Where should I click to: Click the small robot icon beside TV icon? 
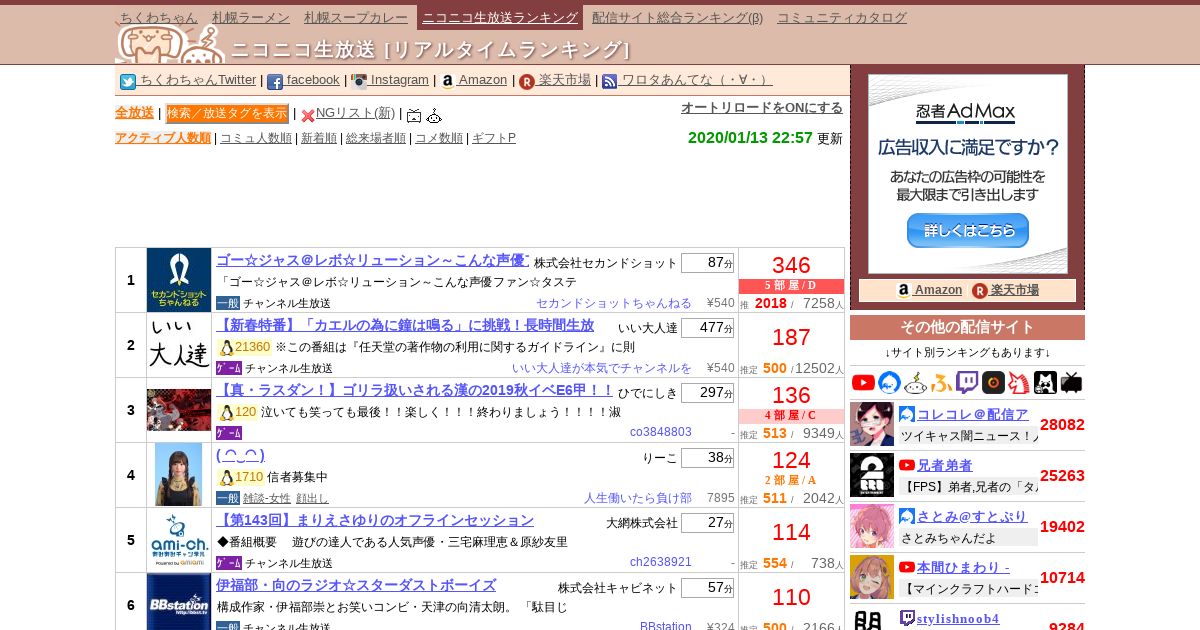[x=434, y=115]
